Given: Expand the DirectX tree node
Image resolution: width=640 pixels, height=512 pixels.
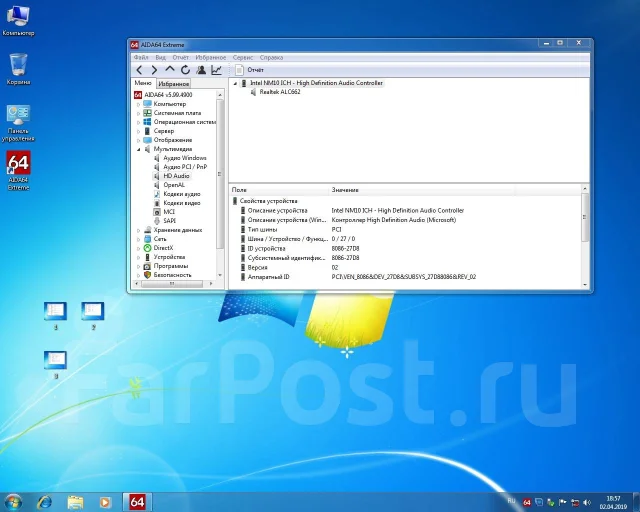Looking at the screenshot, I should 138,248.
